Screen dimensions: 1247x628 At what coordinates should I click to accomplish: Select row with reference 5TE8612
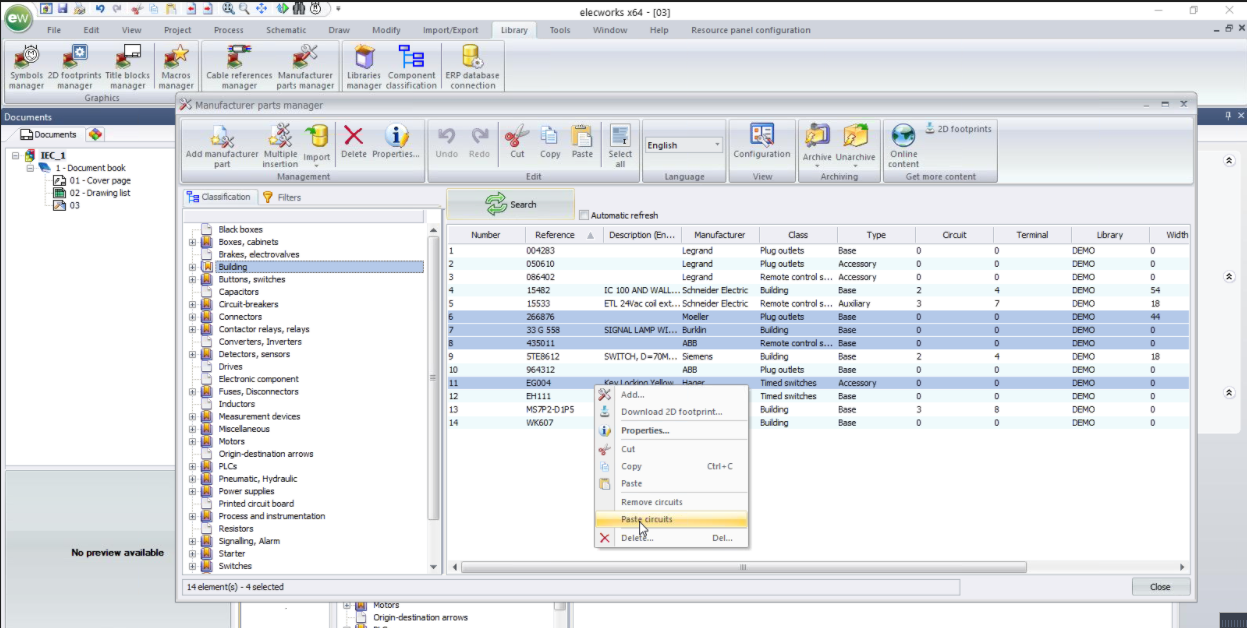[817, 356]
